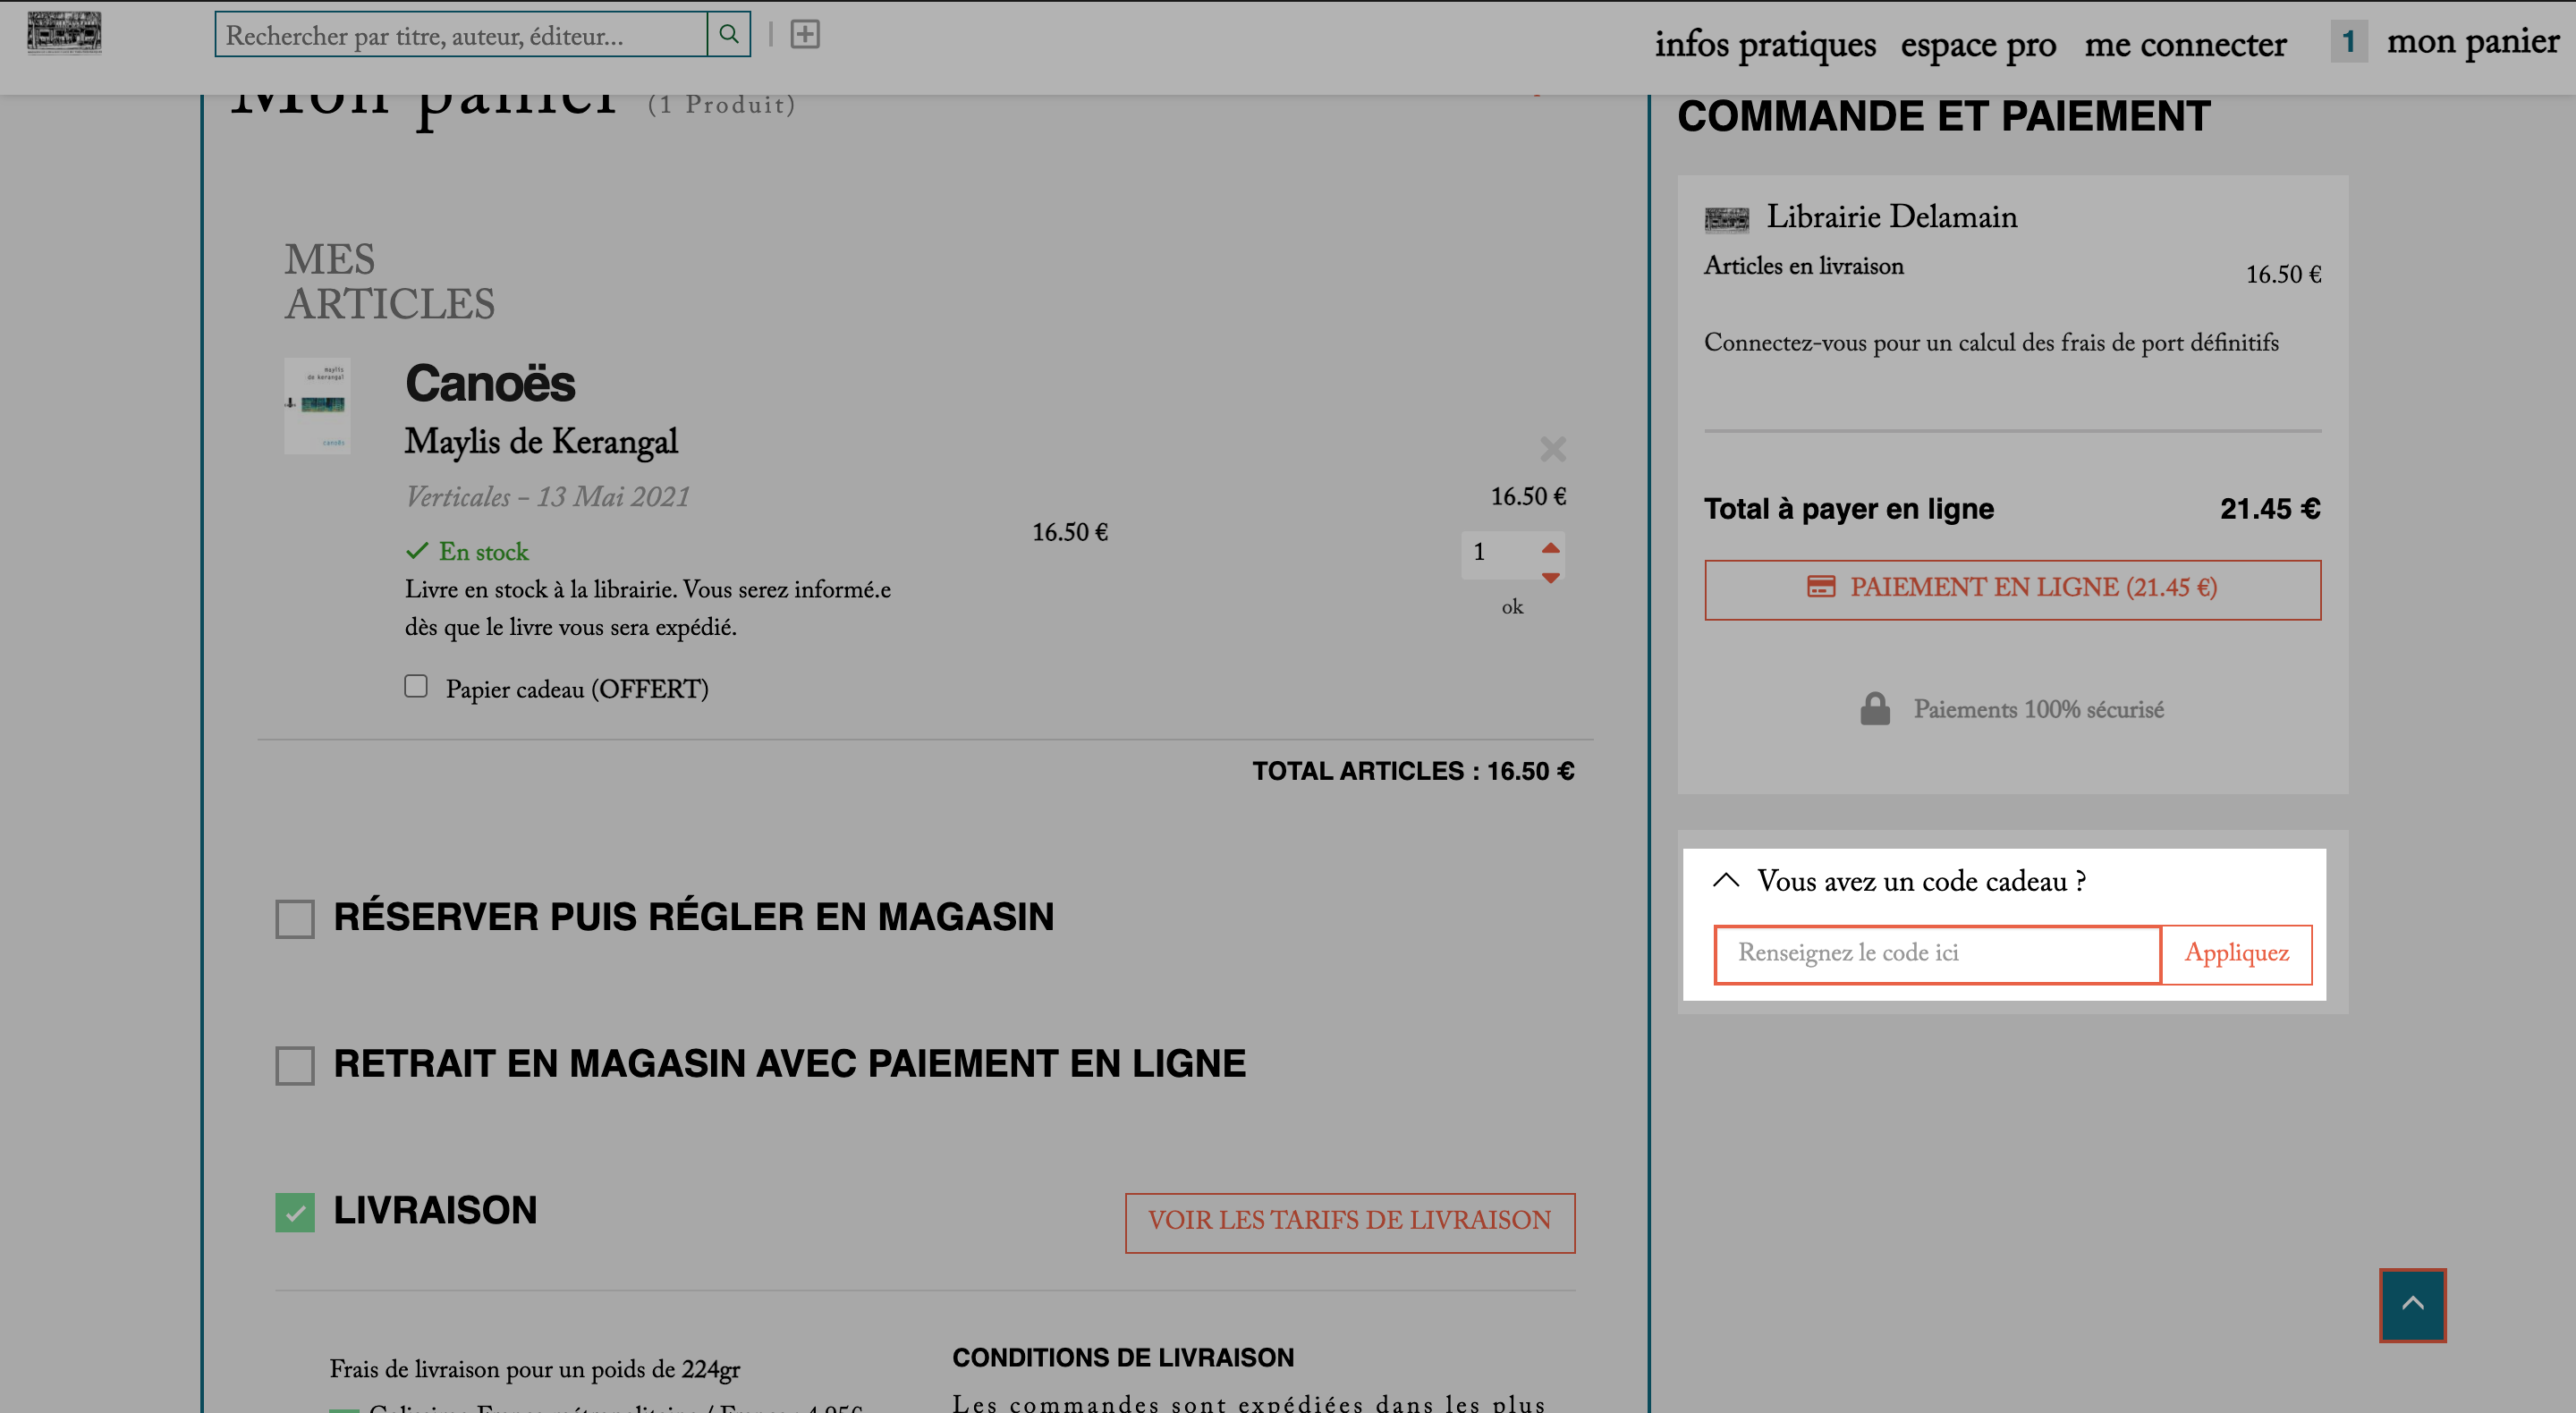Screen dimensions: 2576x1413
Task: Check the Papier cadeau (OFFERT) box
Action: [416, 686]
